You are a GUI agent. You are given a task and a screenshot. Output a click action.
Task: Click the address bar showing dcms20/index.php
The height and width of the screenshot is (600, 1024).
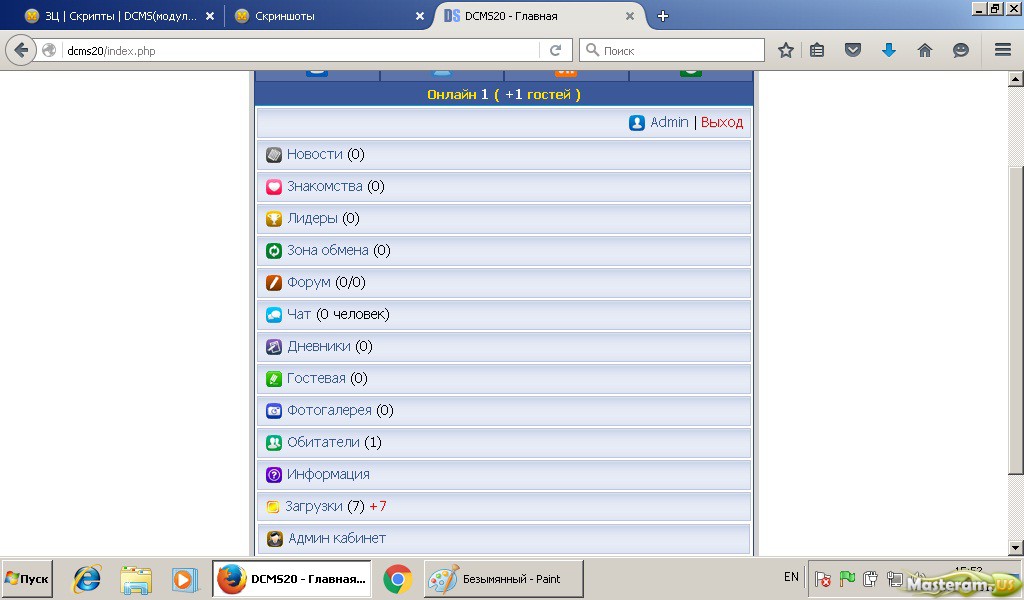[x=300, y=50]
